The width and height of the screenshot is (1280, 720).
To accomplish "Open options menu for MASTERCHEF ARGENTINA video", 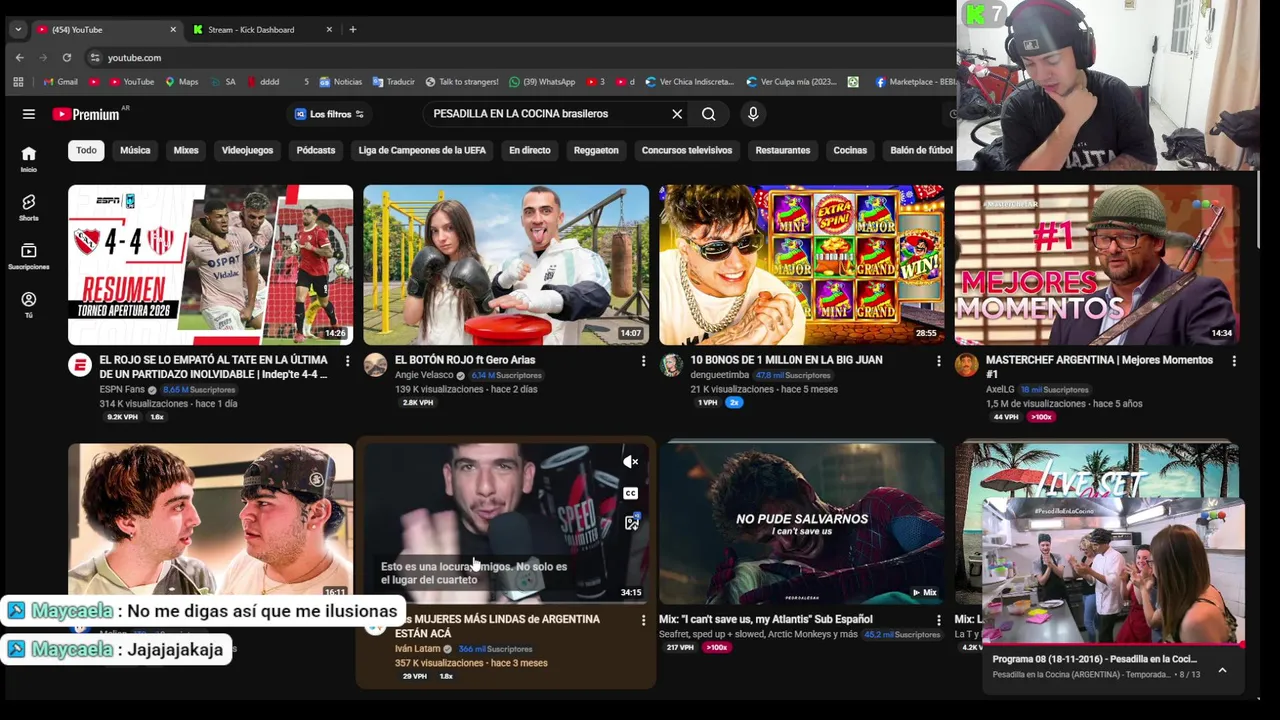I will pos(1234,361).
